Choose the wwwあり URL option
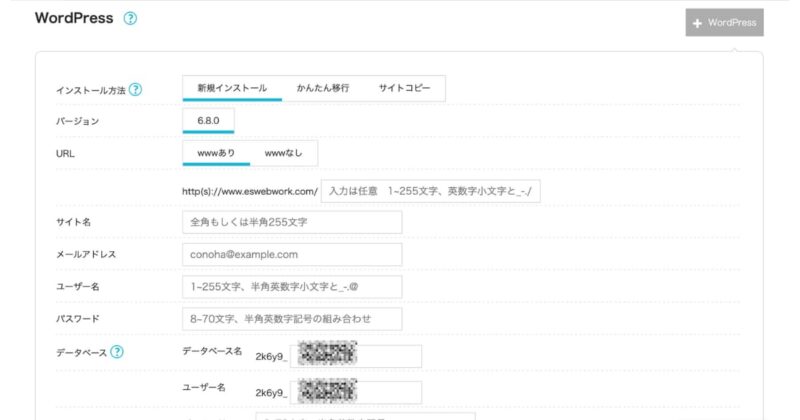800x420 pixels. coord(216,153)
